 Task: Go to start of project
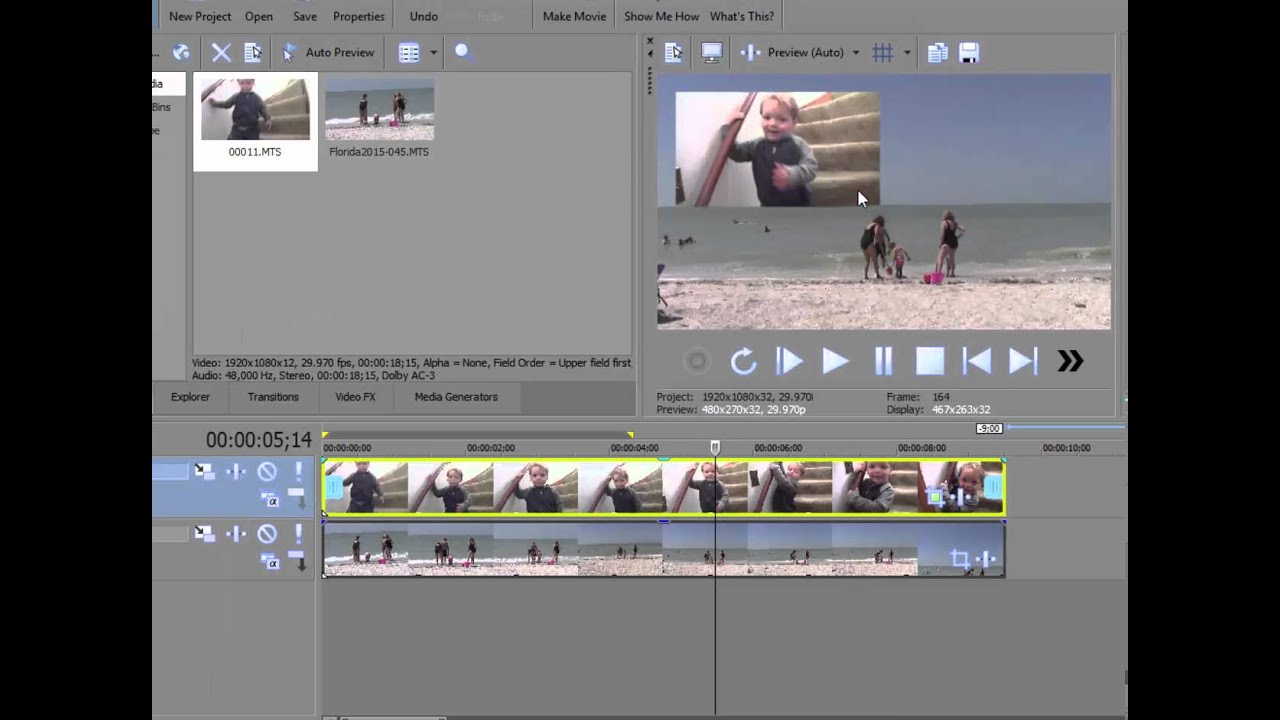click(x=976, y=361)
